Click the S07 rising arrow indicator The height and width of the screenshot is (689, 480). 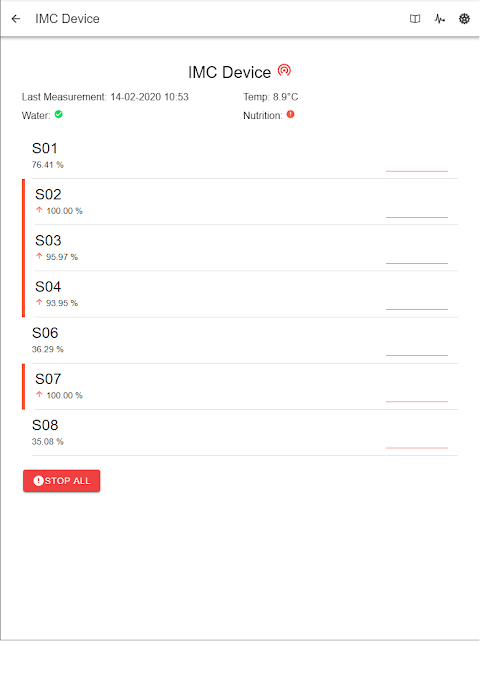39,395
